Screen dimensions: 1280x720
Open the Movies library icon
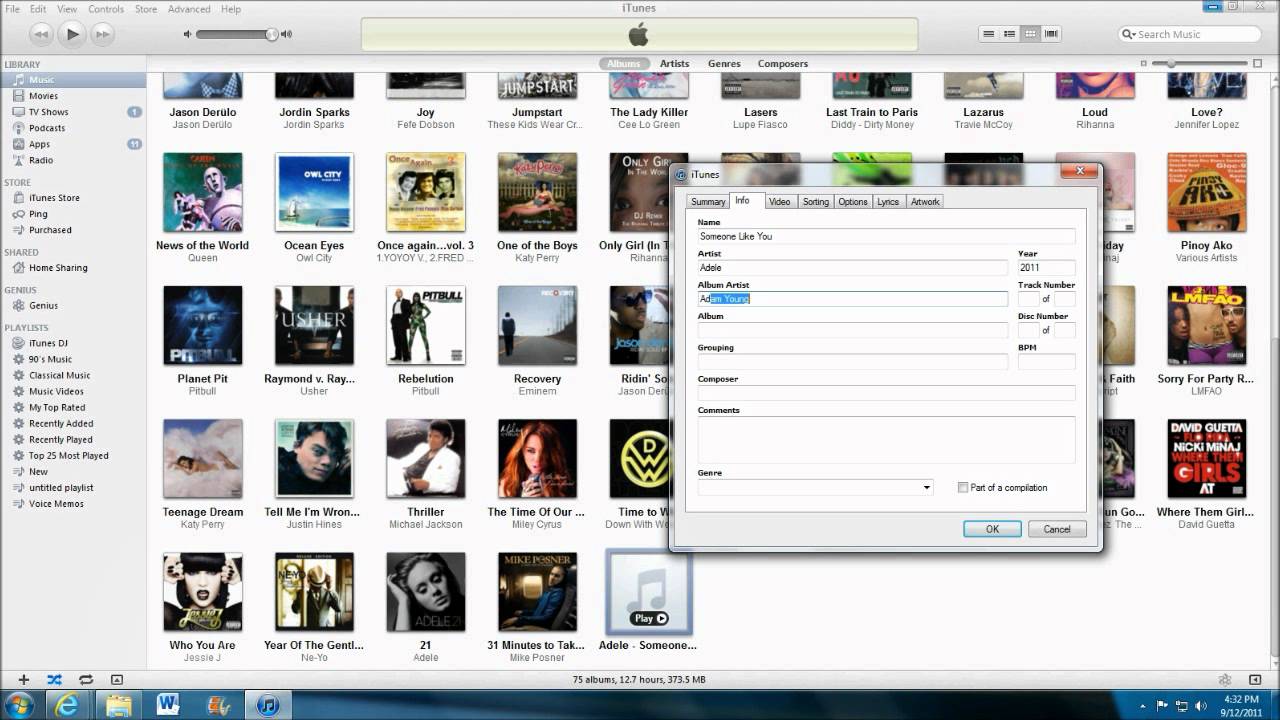[x=19, y=96]
